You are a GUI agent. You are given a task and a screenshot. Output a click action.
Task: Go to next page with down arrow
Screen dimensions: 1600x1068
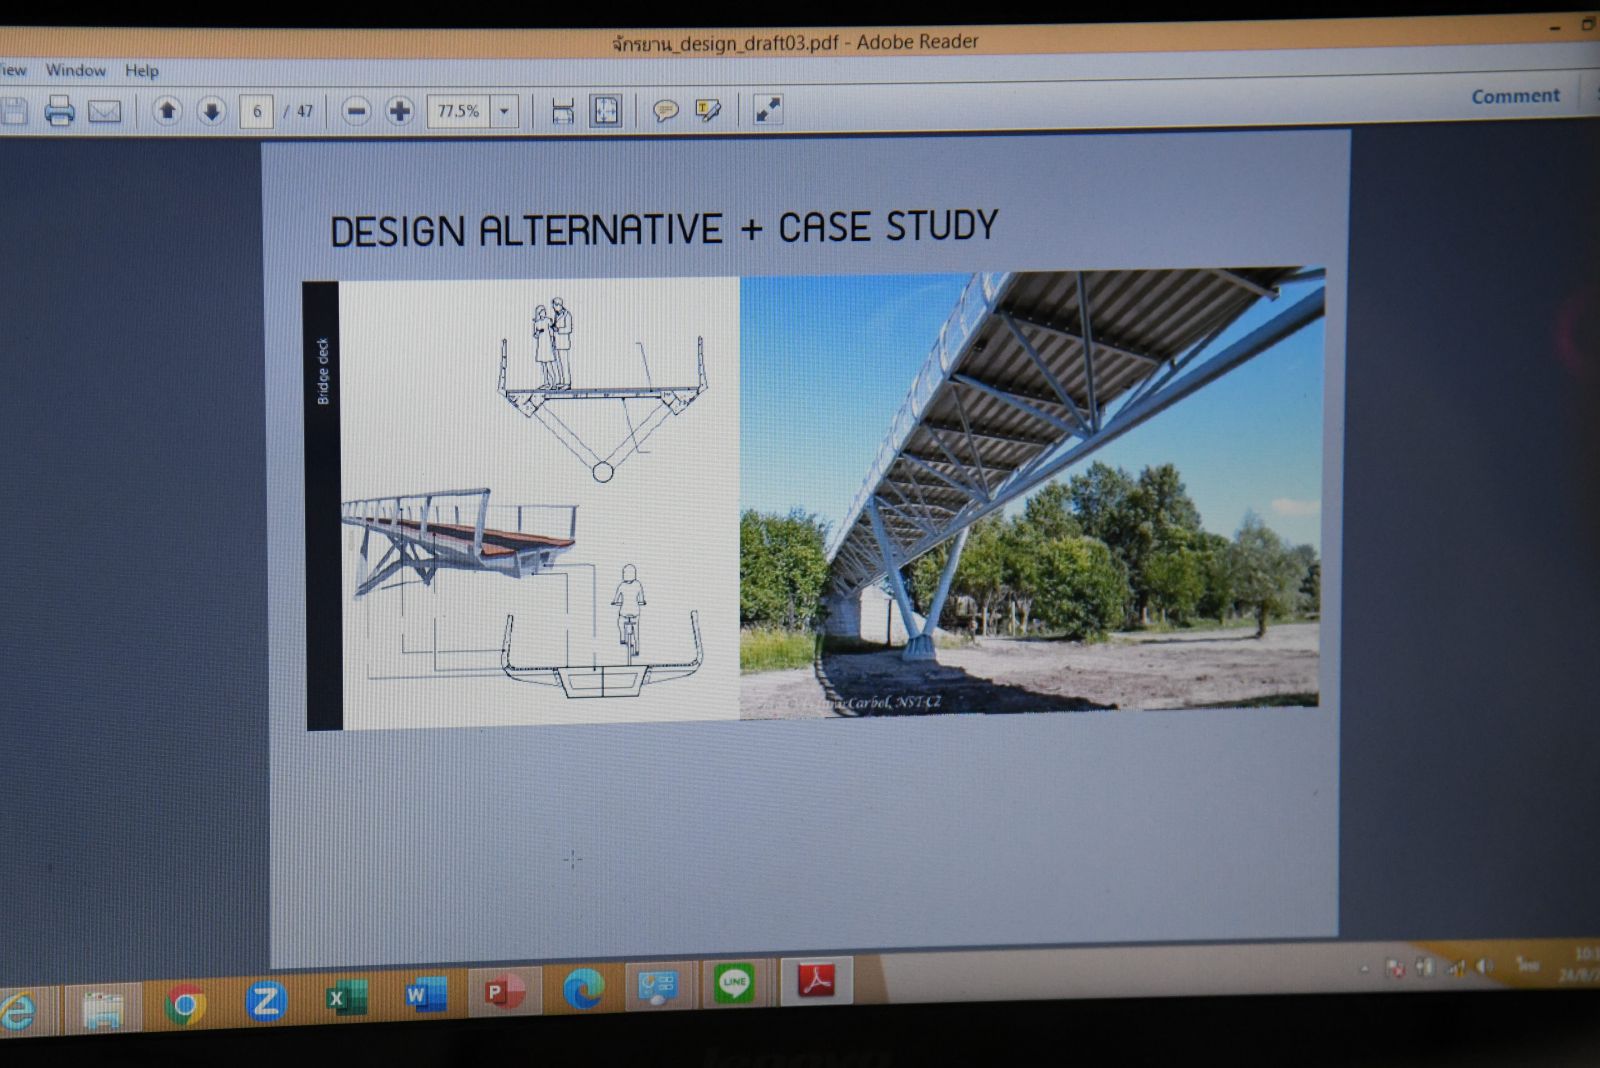[x=211, y=111]
